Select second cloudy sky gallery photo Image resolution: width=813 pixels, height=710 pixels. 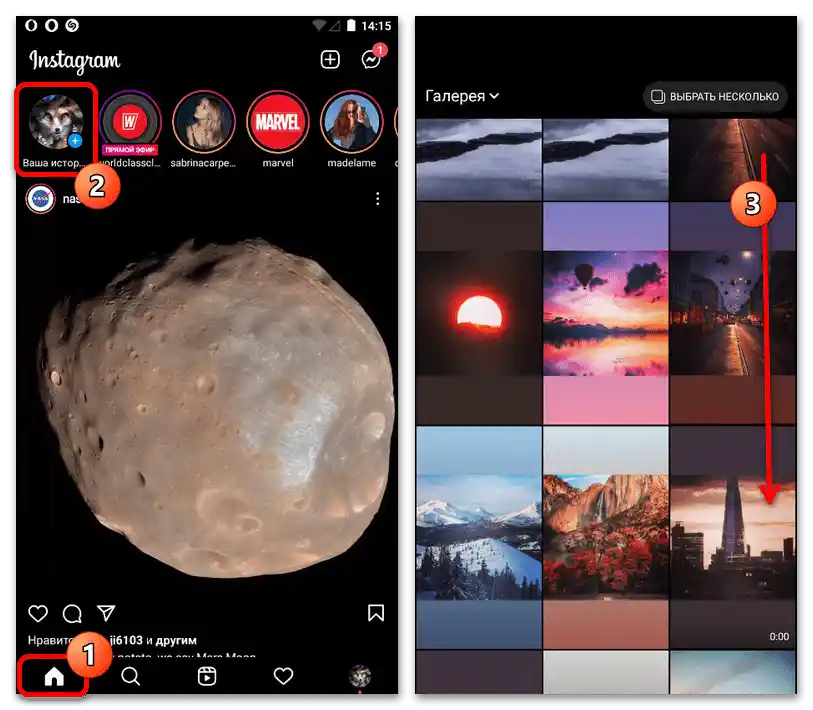606,159
